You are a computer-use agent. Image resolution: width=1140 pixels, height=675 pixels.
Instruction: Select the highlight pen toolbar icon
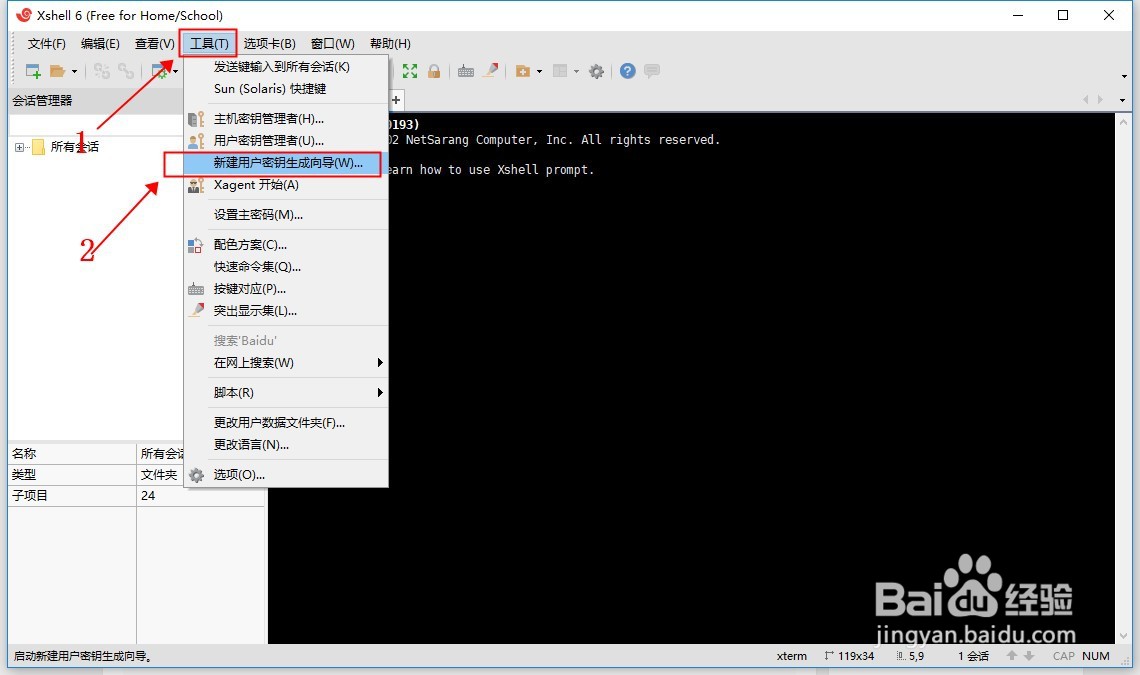pos(491,70)
